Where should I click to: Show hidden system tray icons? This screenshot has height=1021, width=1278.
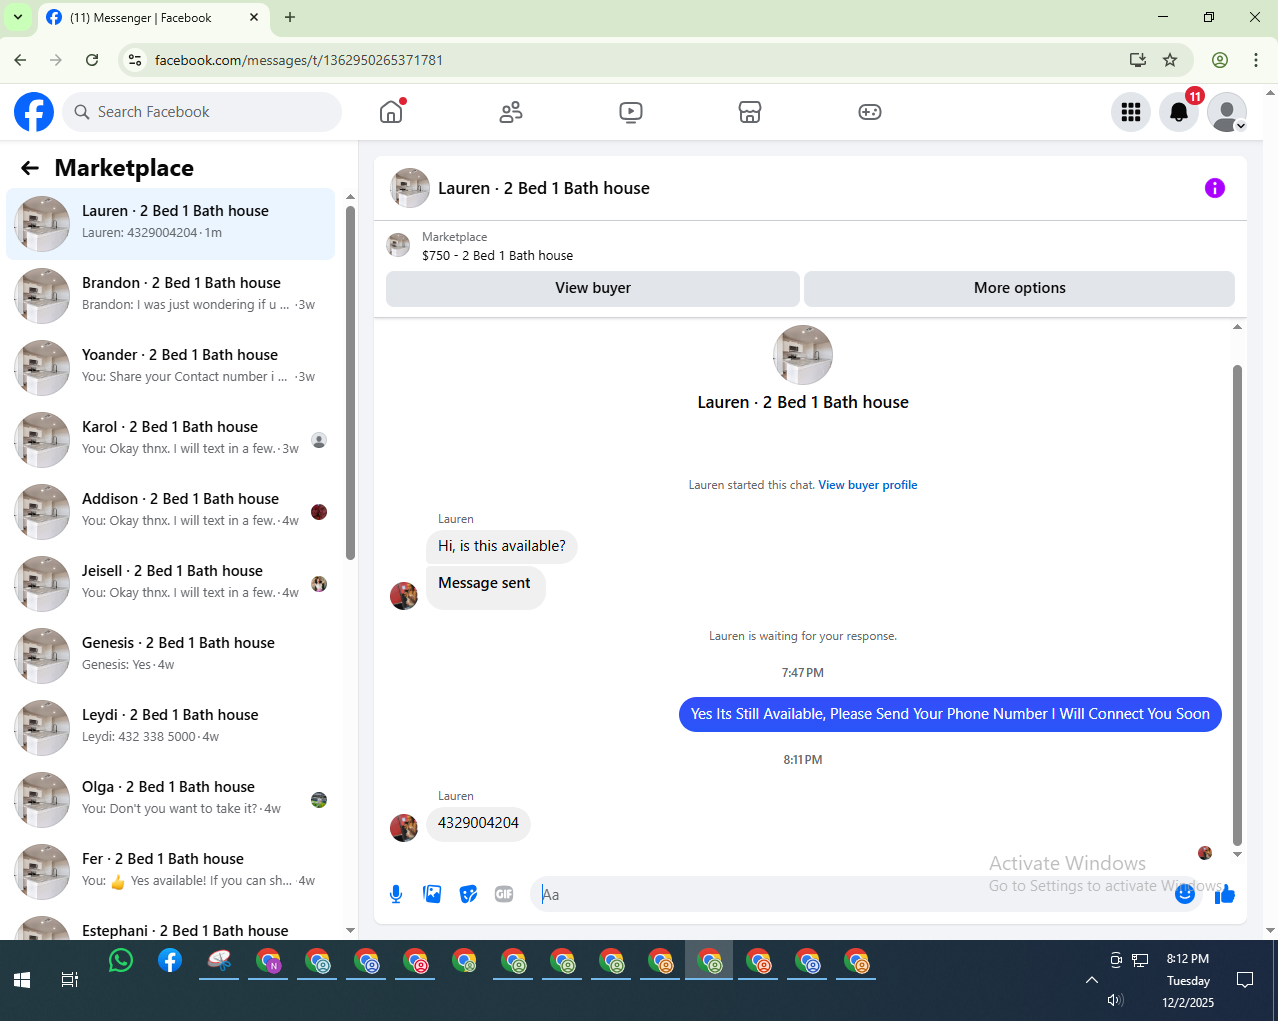(1092, 980)
